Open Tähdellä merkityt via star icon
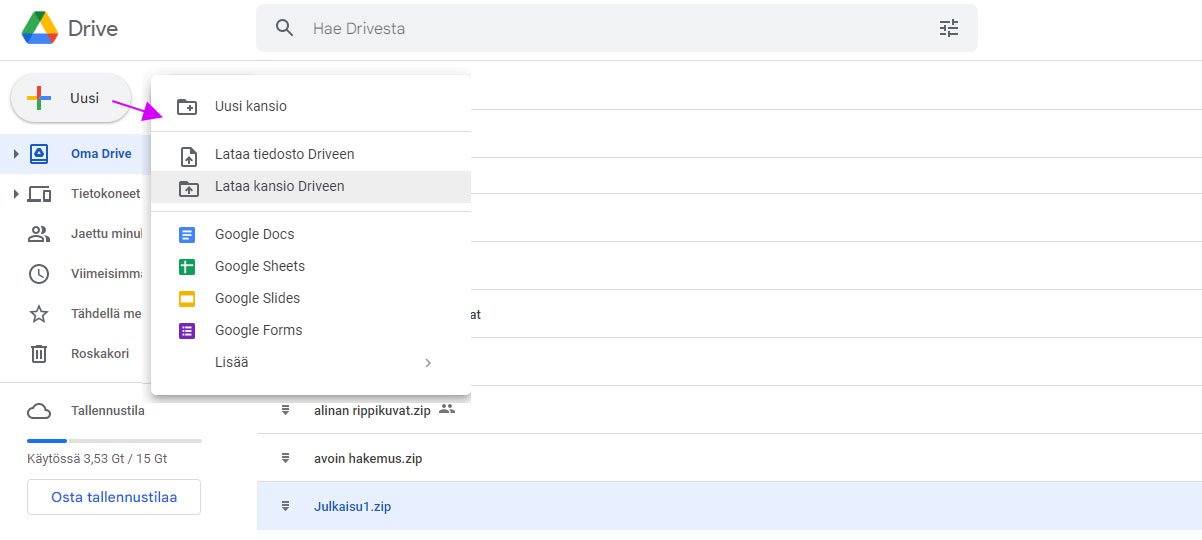Image resolution: width=1202 pixels, height=540 pixels. 39,314
